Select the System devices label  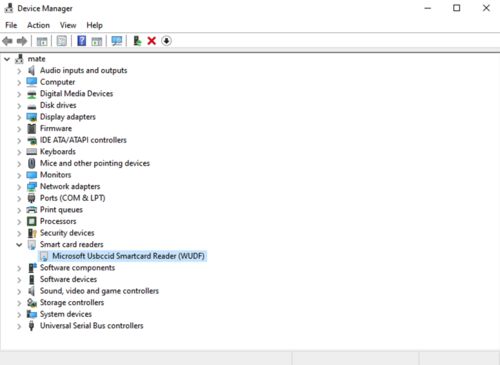pyautogui.click(x=66, y=314)
